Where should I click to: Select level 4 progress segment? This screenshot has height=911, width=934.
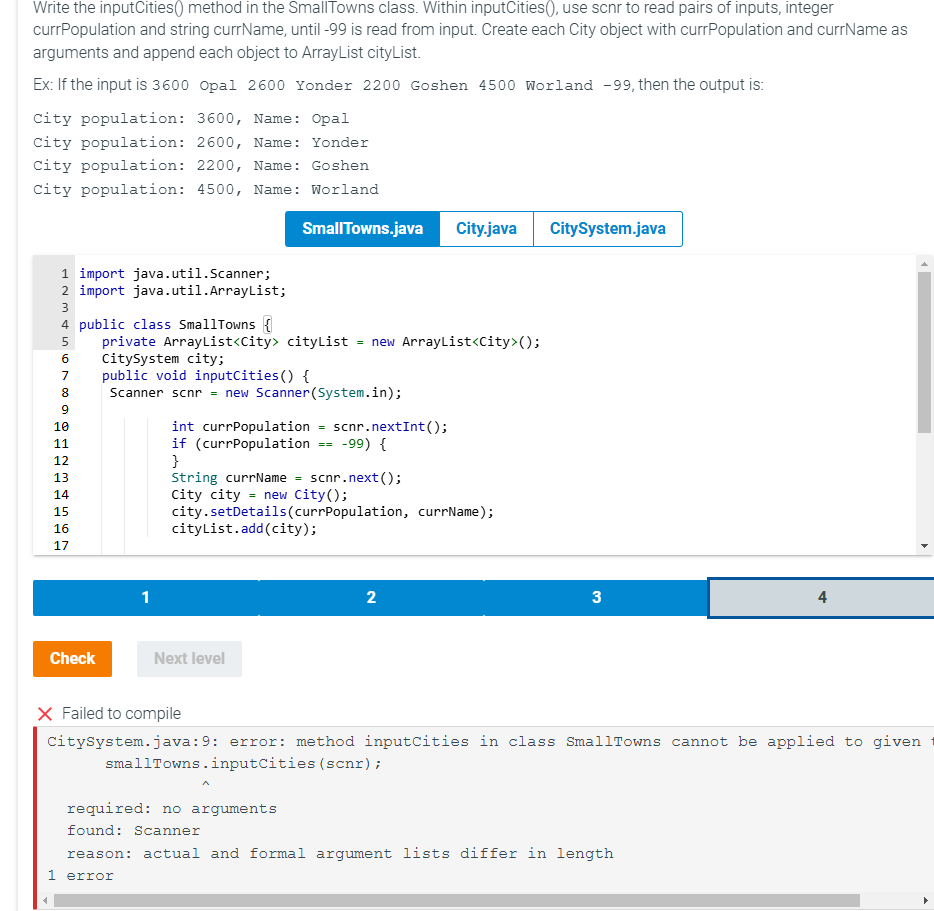[821, 598]
